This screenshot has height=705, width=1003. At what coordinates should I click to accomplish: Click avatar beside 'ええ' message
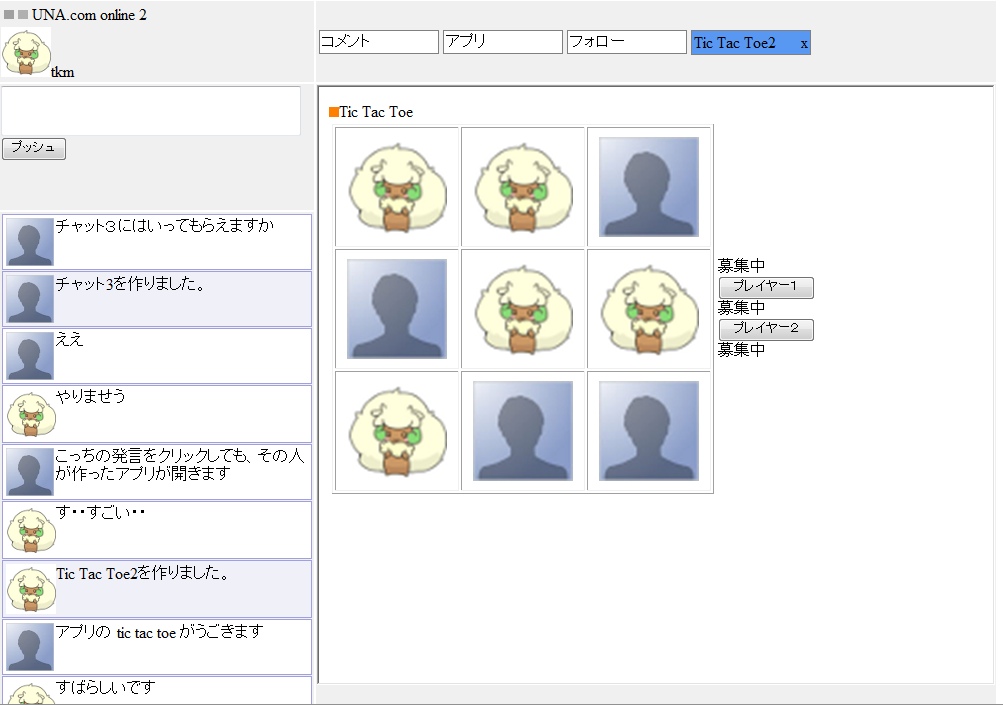point(29,356)
